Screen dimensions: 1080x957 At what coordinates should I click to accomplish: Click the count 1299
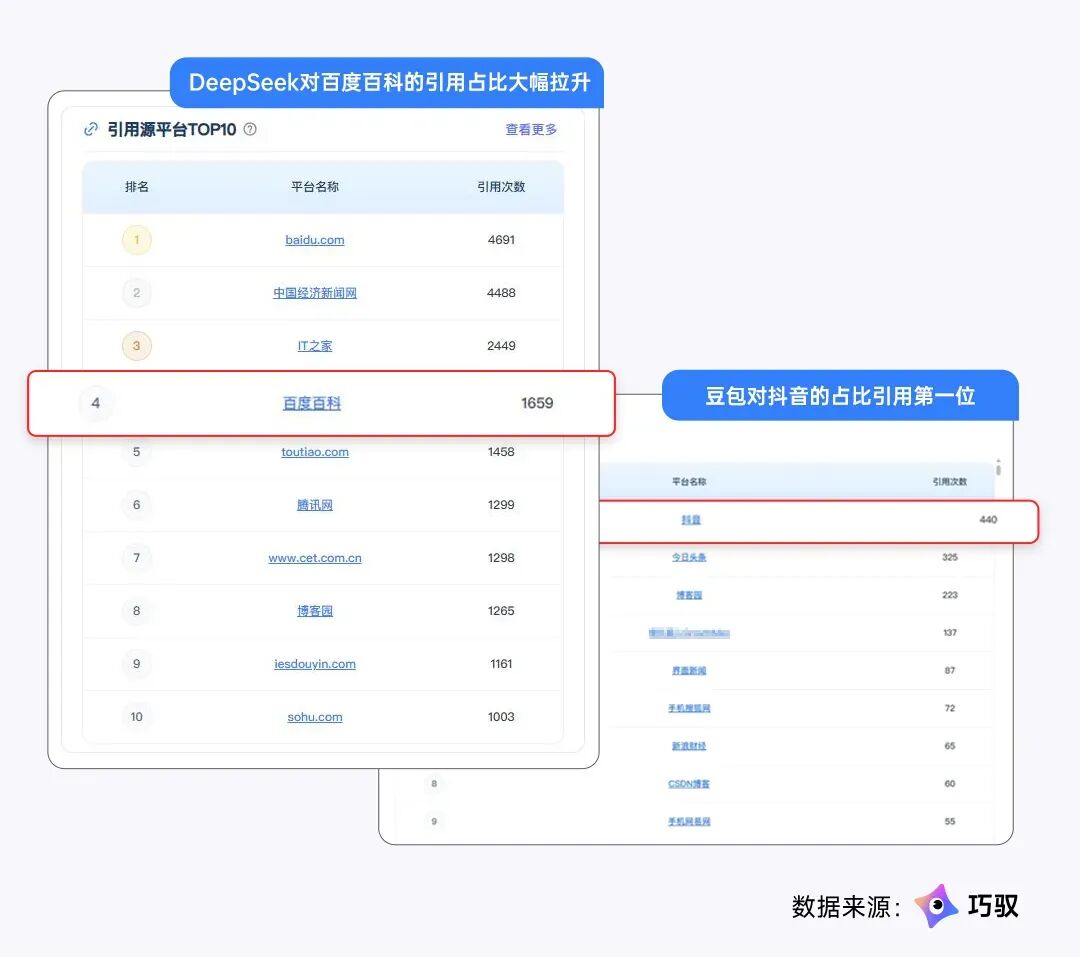501,505
